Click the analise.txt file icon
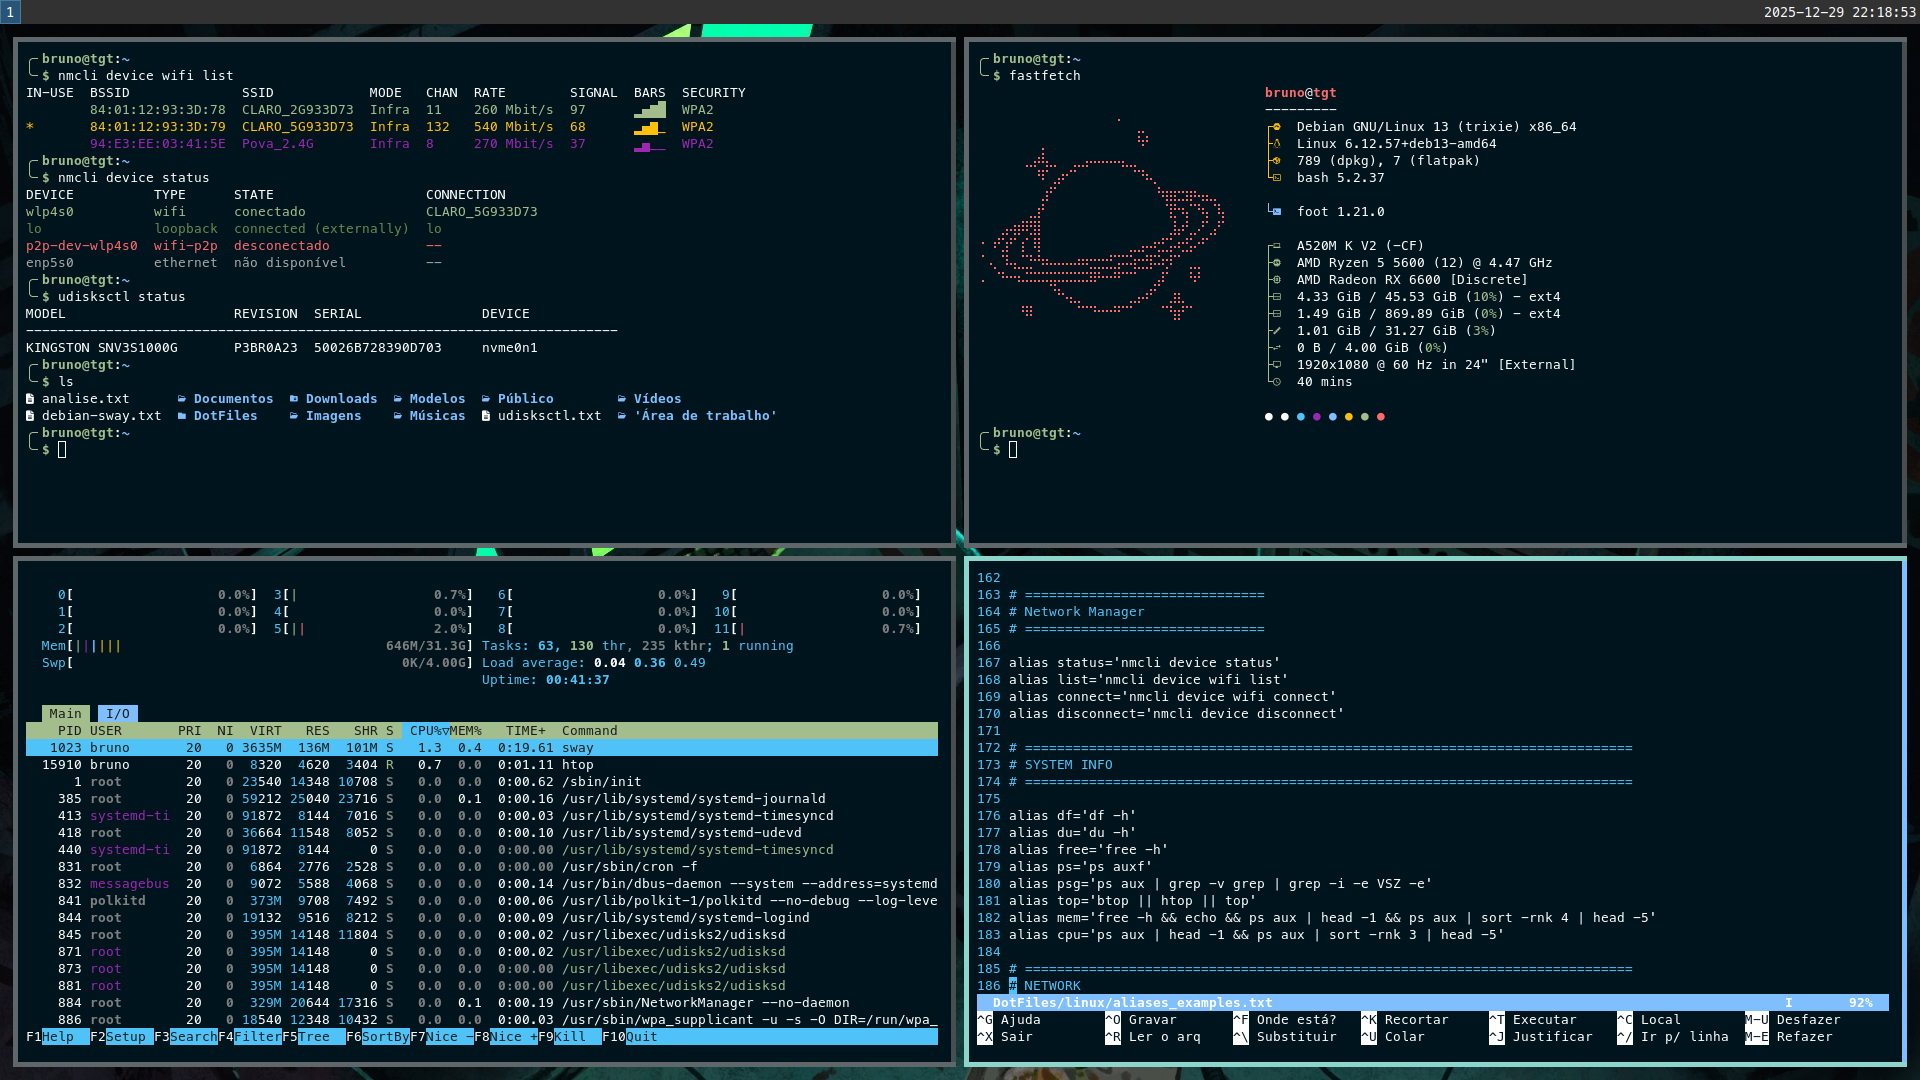The height and width of the screenshot is (1080, 1920). [30, 399]
